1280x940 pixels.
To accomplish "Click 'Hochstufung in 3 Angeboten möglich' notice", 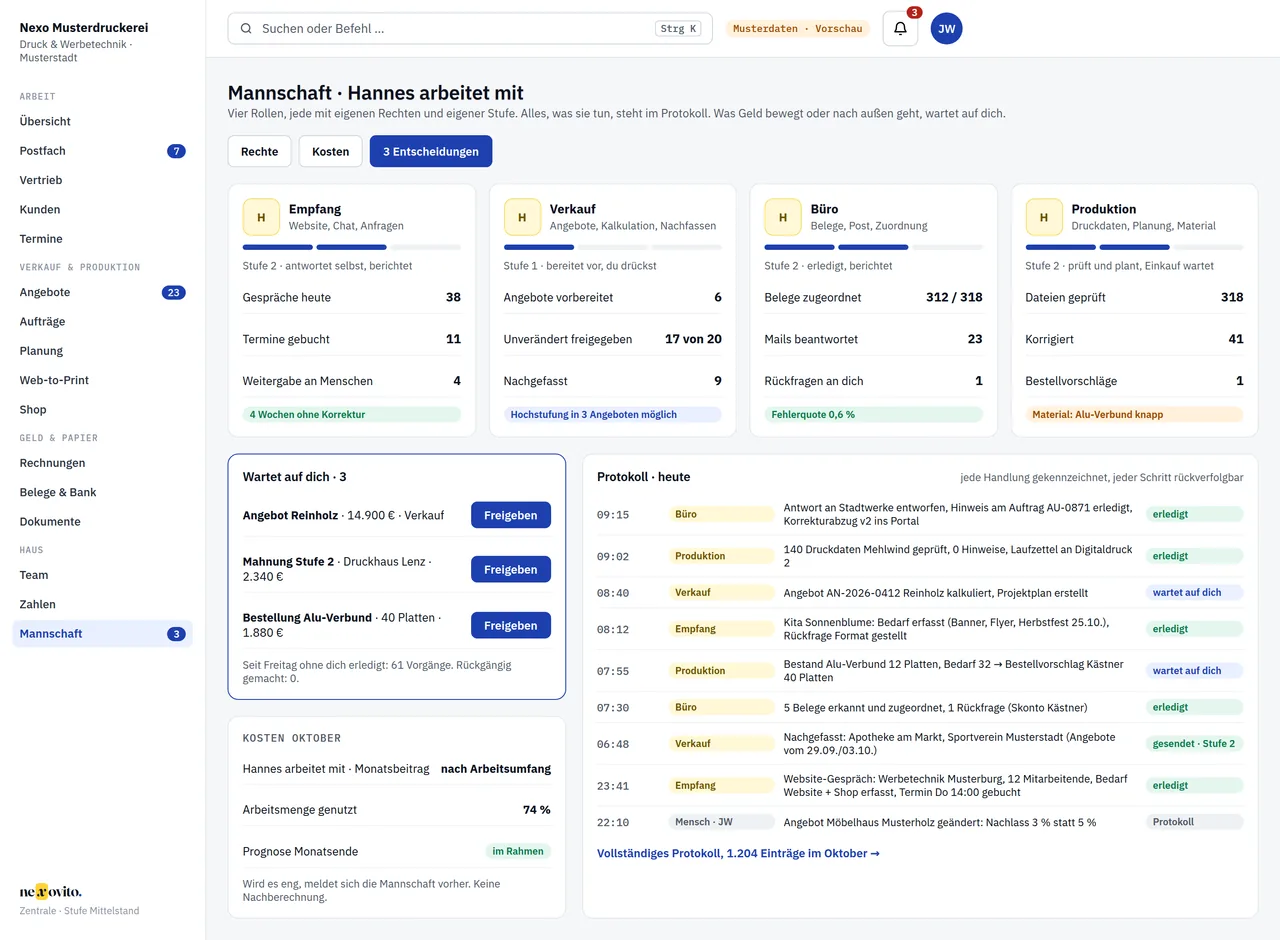I will 613,414.
